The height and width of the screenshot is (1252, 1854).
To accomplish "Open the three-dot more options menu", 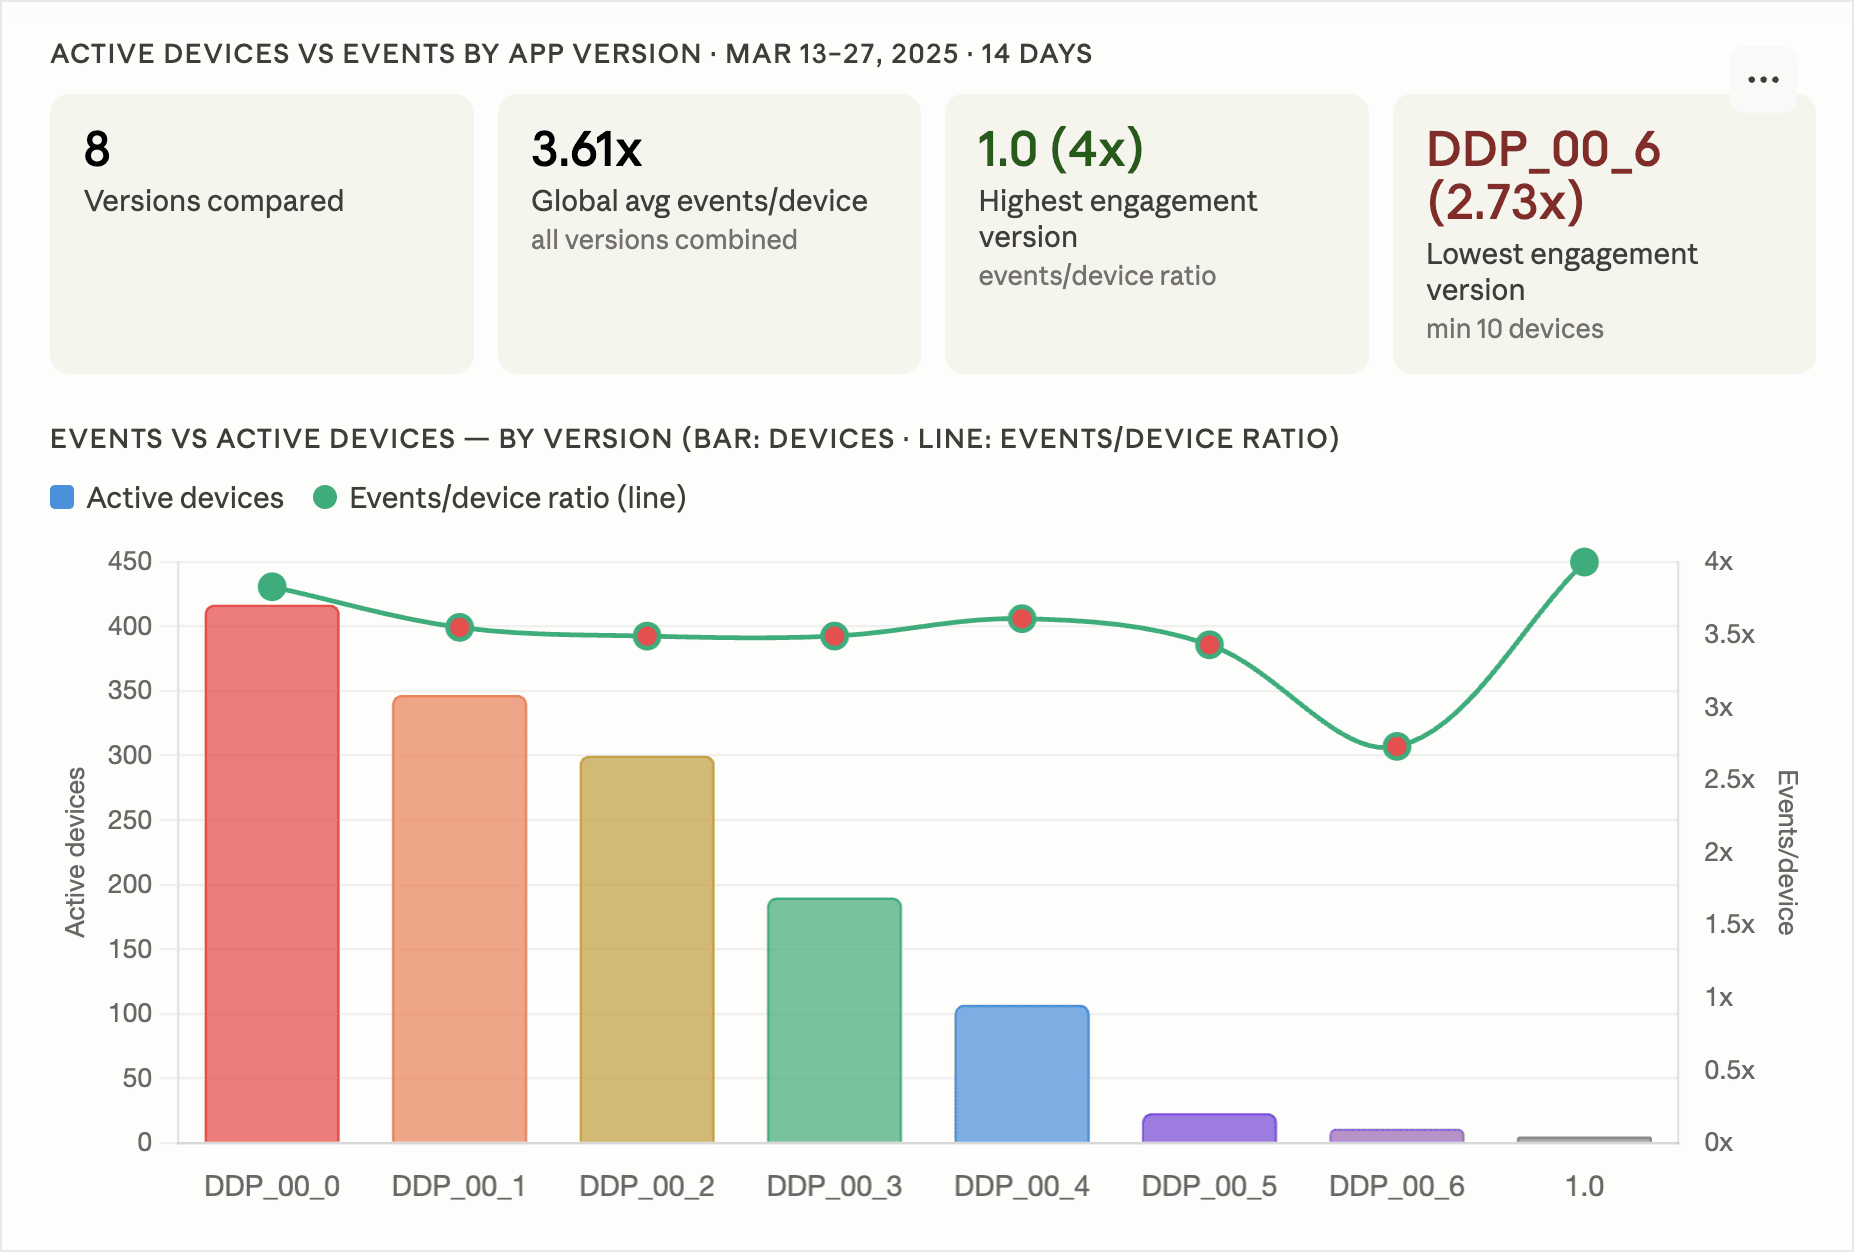I will point(1762,80).
